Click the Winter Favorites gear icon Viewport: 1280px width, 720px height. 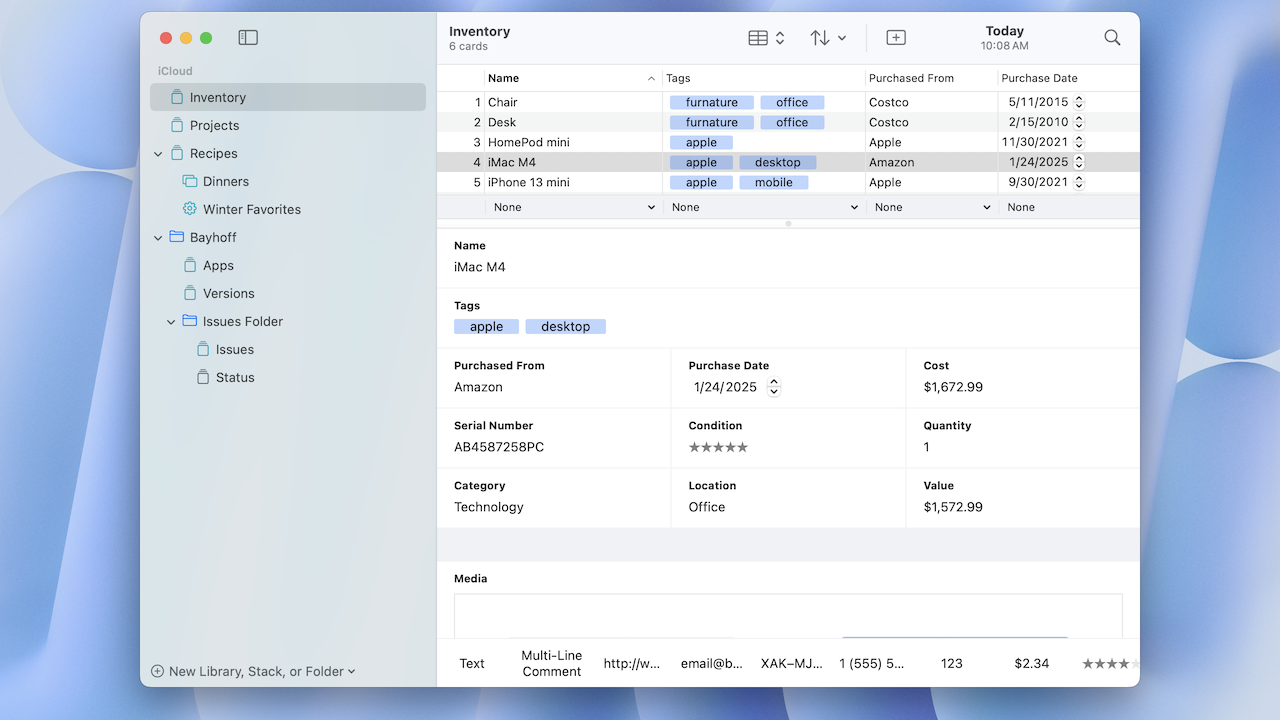click(x=190, y=209)
